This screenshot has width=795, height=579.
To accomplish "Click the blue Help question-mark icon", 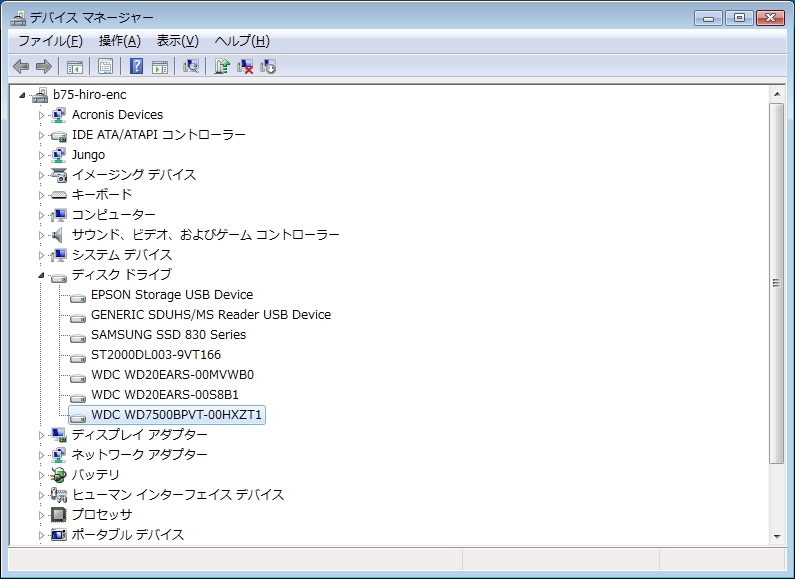I will click(136, 66).
